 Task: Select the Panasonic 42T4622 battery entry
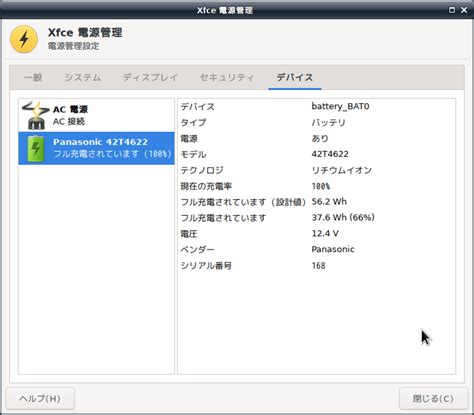click(96, 148)
